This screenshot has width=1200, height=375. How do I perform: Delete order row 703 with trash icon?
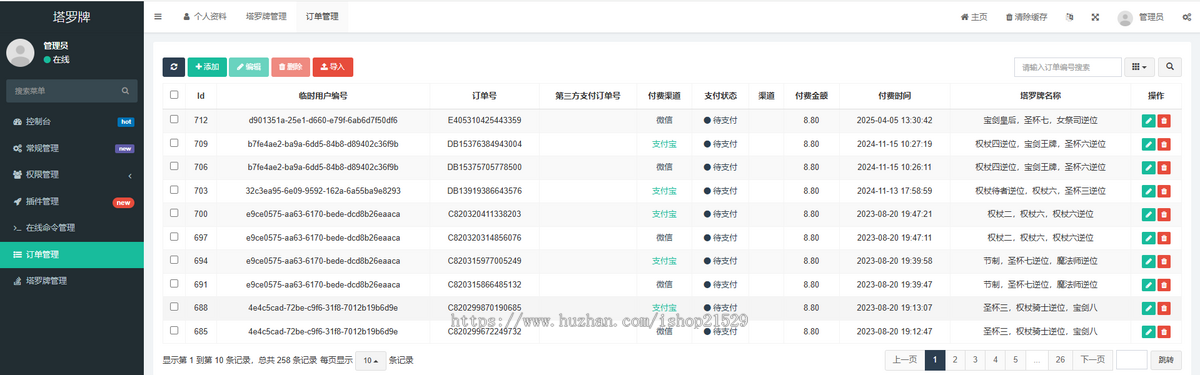point(1164,190)
